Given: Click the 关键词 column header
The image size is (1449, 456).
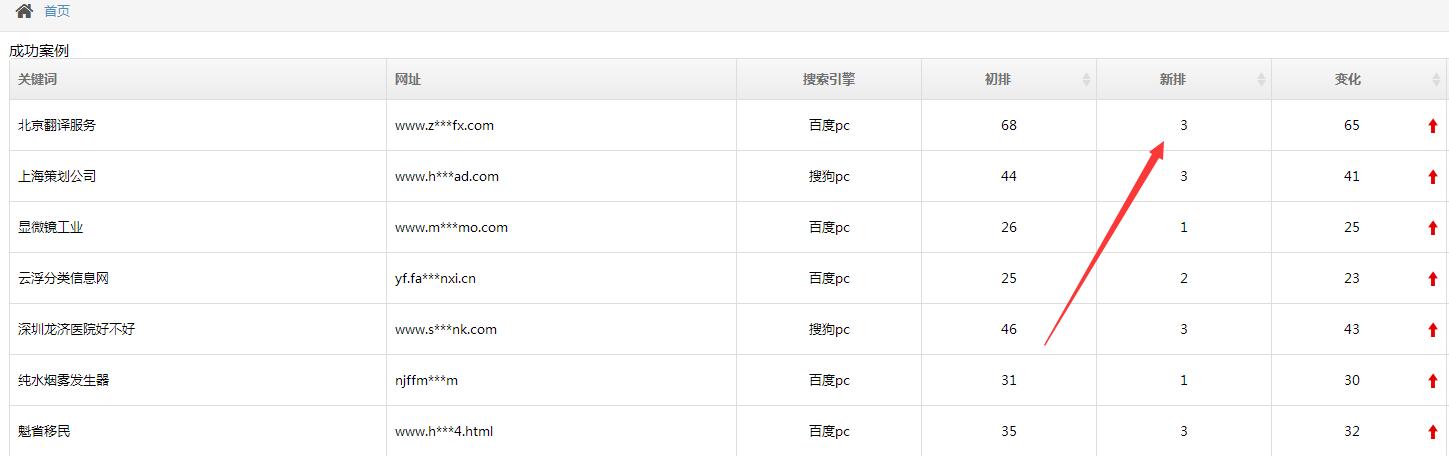Looking at the screenshot, I should 198,79.
